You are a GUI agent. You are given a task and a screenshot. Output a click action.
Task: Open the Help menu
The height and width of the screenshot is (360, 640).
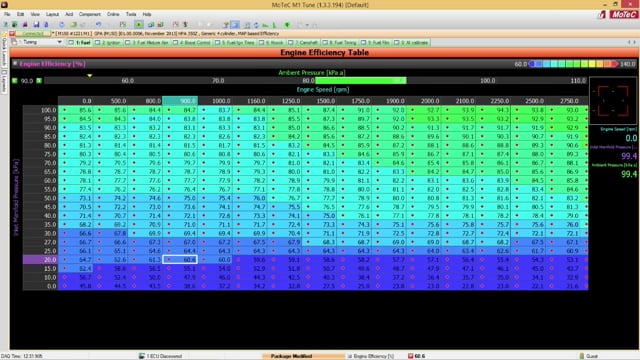coord(147,14)
